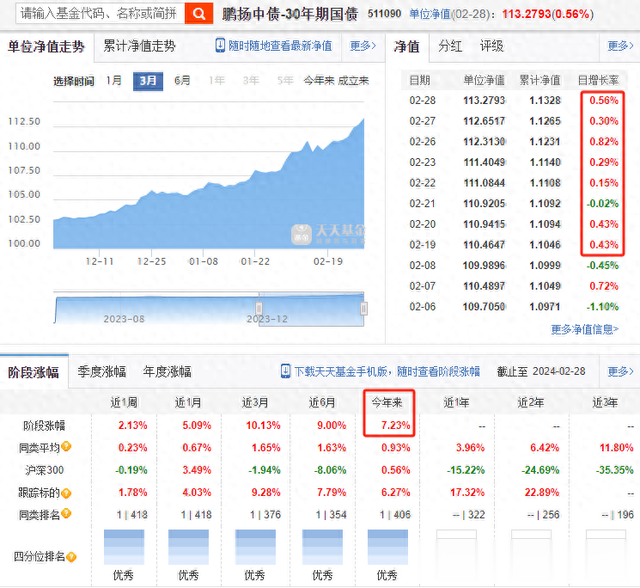Click the 近1周 quartile ranking bar
Image resolution: width=640 pixels, height=588 pixels.
click(x=124, y=547)
